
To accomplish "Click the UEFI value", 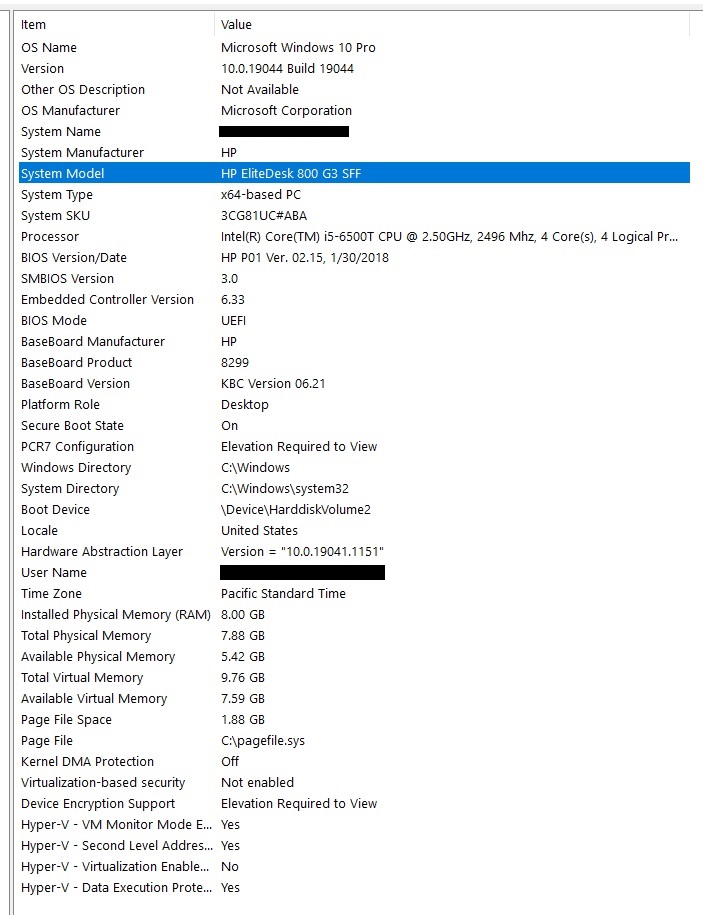I will pos(233,320).
